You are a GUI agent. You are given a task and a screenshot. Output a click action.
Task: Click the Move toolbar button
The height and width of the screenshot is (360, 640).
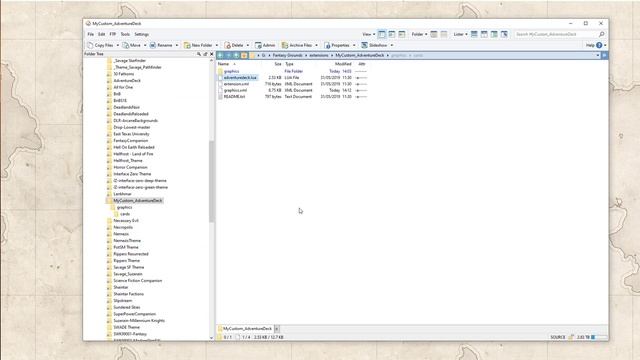[131, 45]
